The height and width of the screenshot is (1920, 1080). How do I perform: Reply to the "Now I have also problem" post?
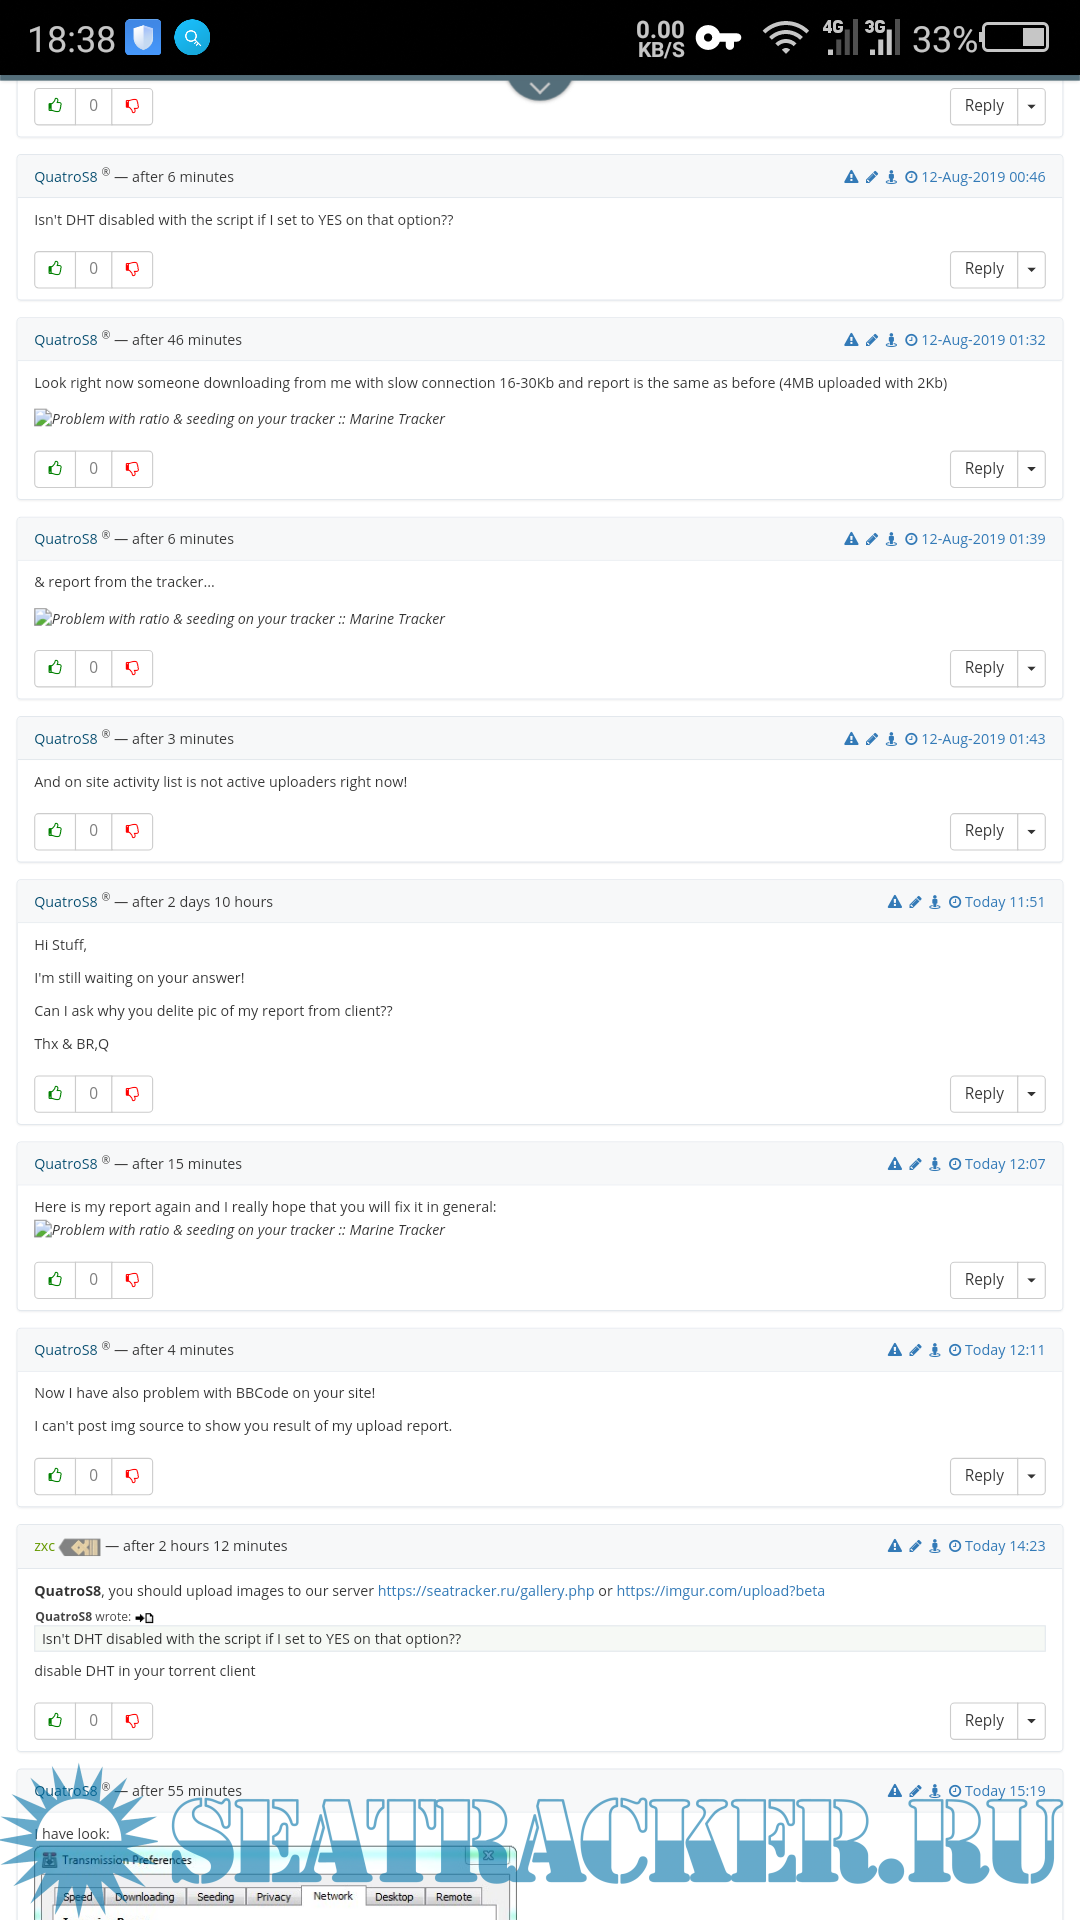point(984,1476)
